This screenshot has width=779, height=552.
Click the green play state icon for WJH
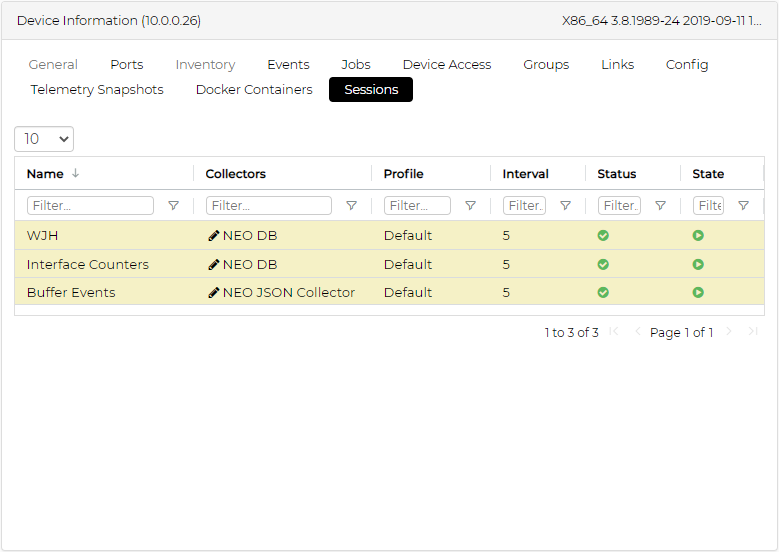click(x=698, y=236)
